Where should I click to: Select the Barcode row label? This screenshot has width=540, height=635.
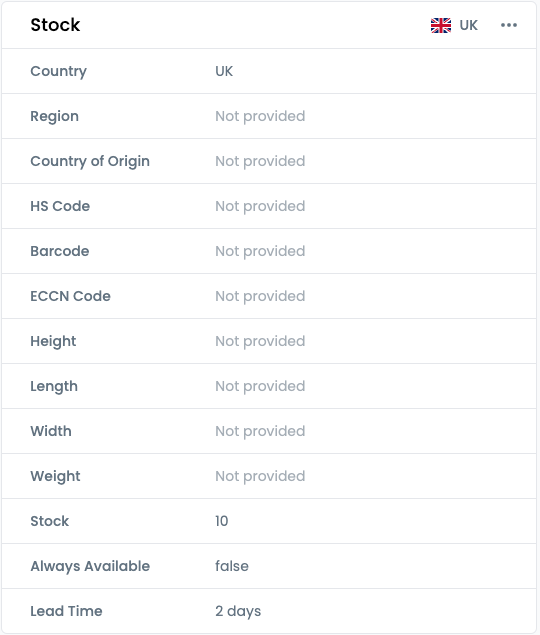pyautogui.click(x=60, y=251)
